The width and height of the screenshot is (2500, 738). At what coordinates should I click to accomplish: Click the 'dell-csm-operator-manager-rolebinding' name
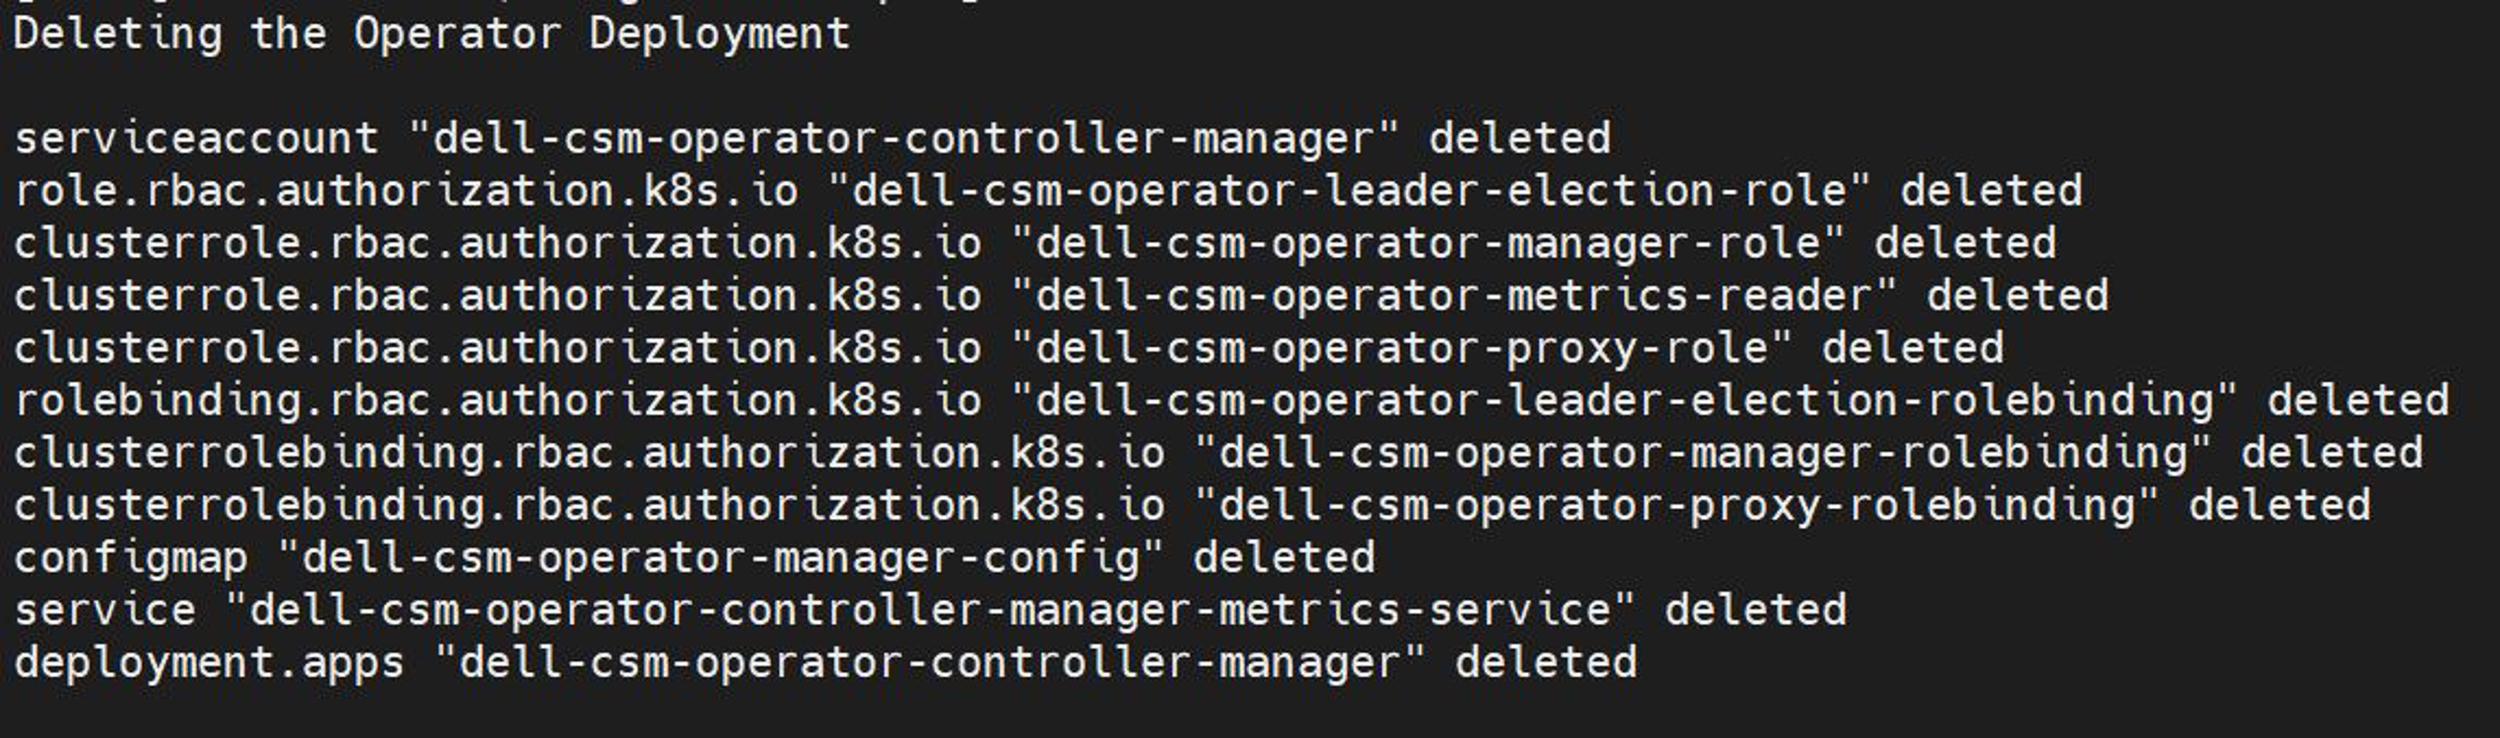[1703, 454]
